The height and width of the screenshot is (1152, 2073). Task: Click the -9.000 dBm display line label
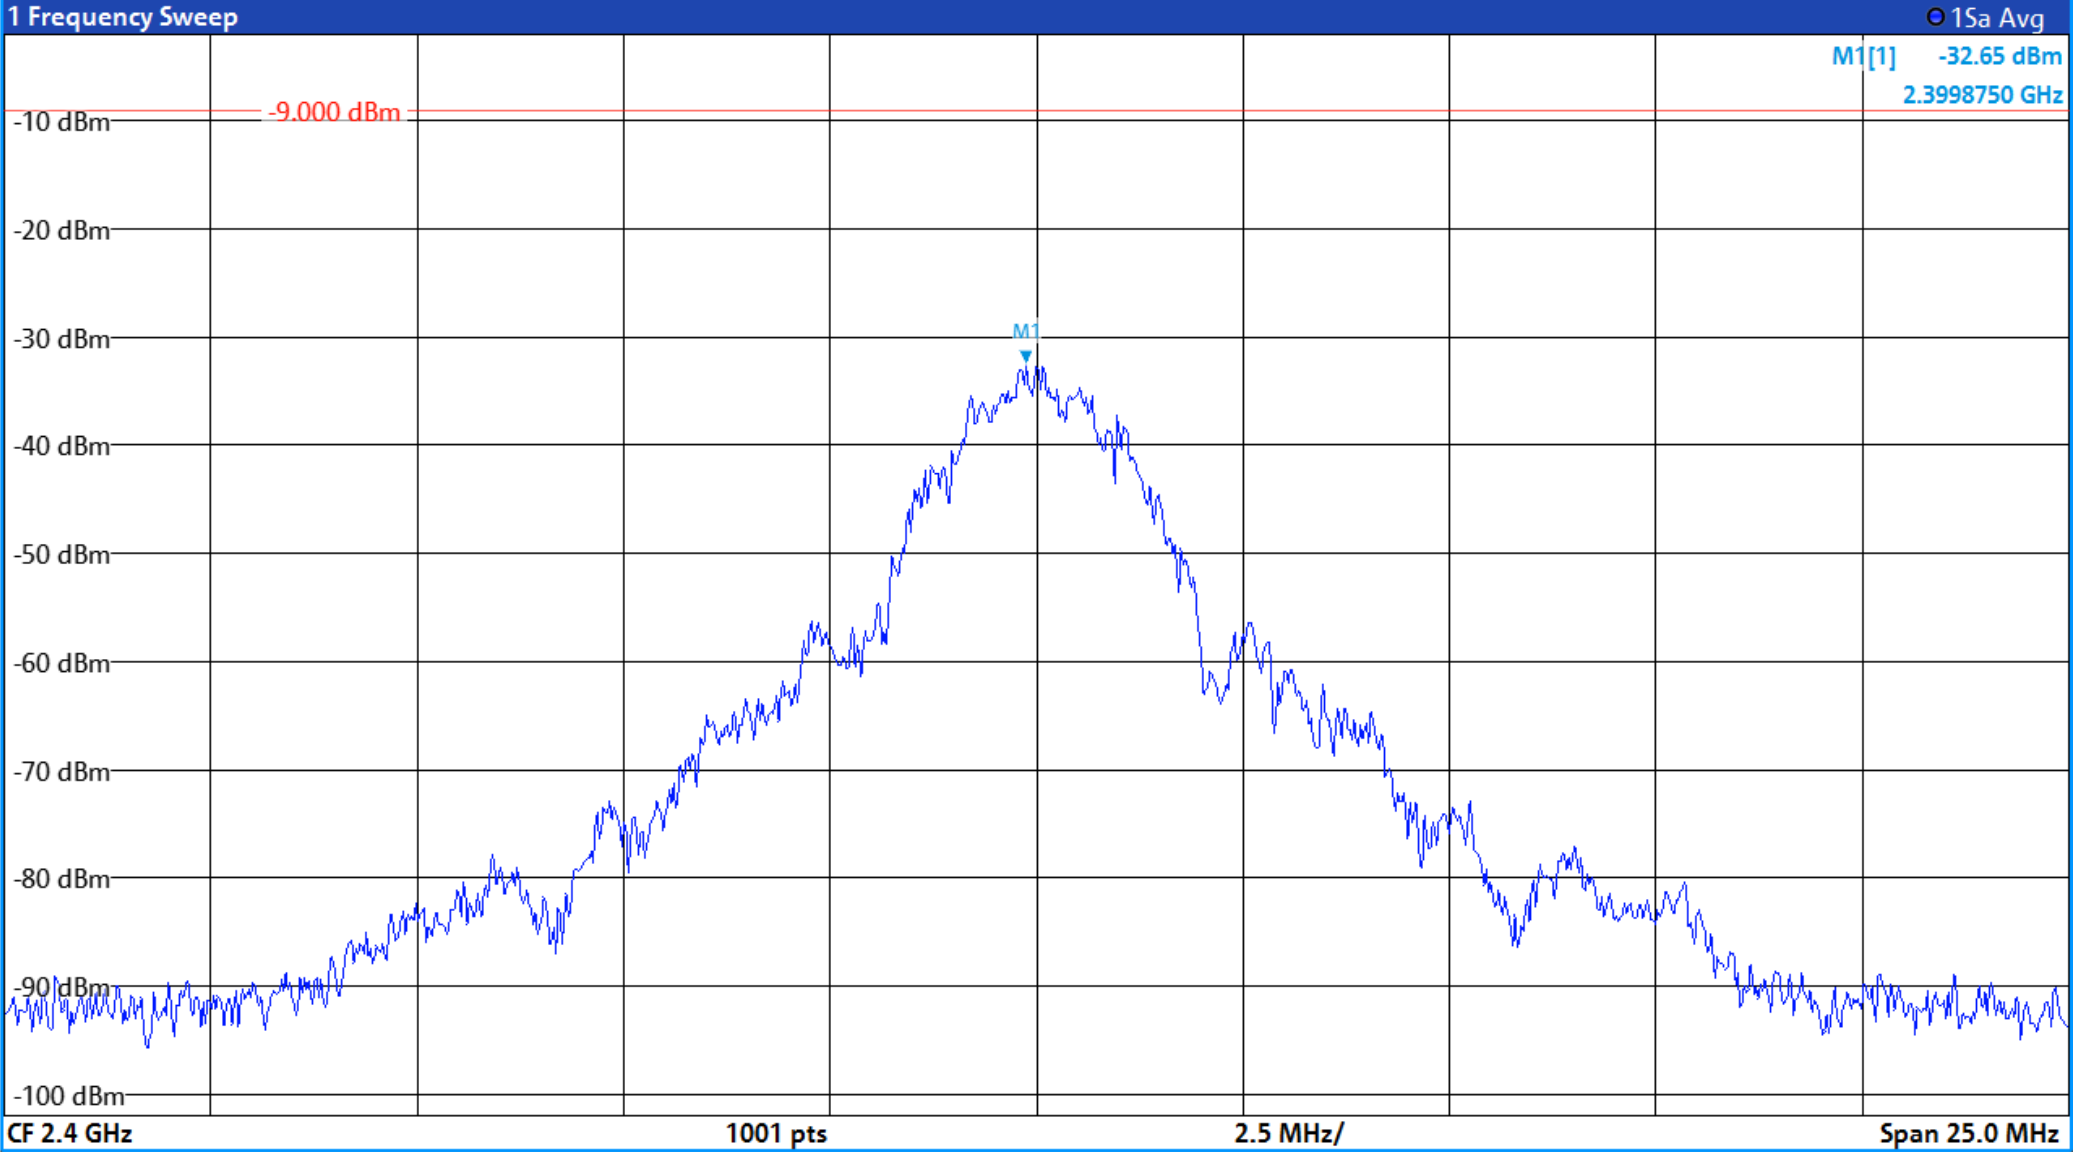coord(334,112)
